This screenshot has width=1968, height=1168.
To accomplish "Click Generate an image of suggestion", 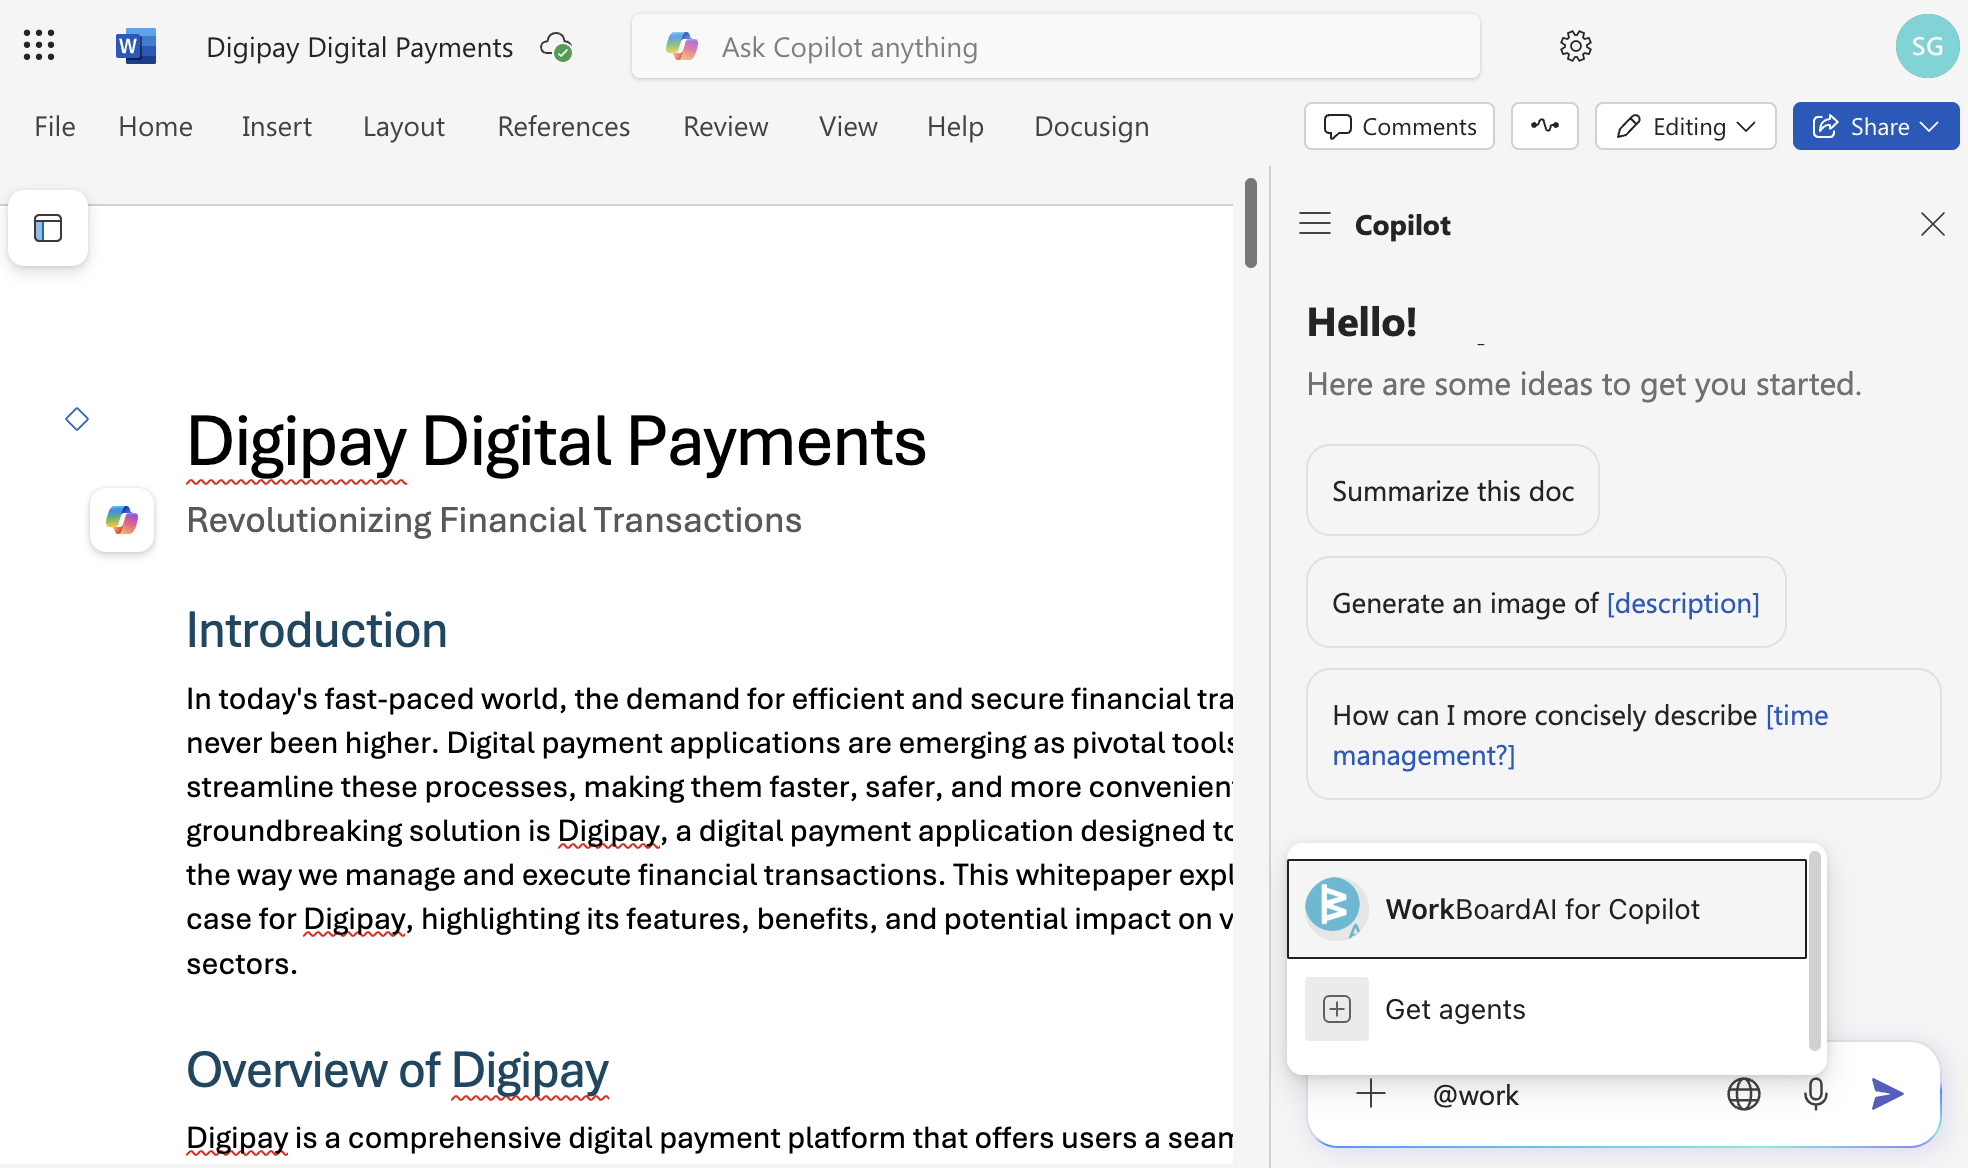I will pyautogui.click(x=1546, y=602).
